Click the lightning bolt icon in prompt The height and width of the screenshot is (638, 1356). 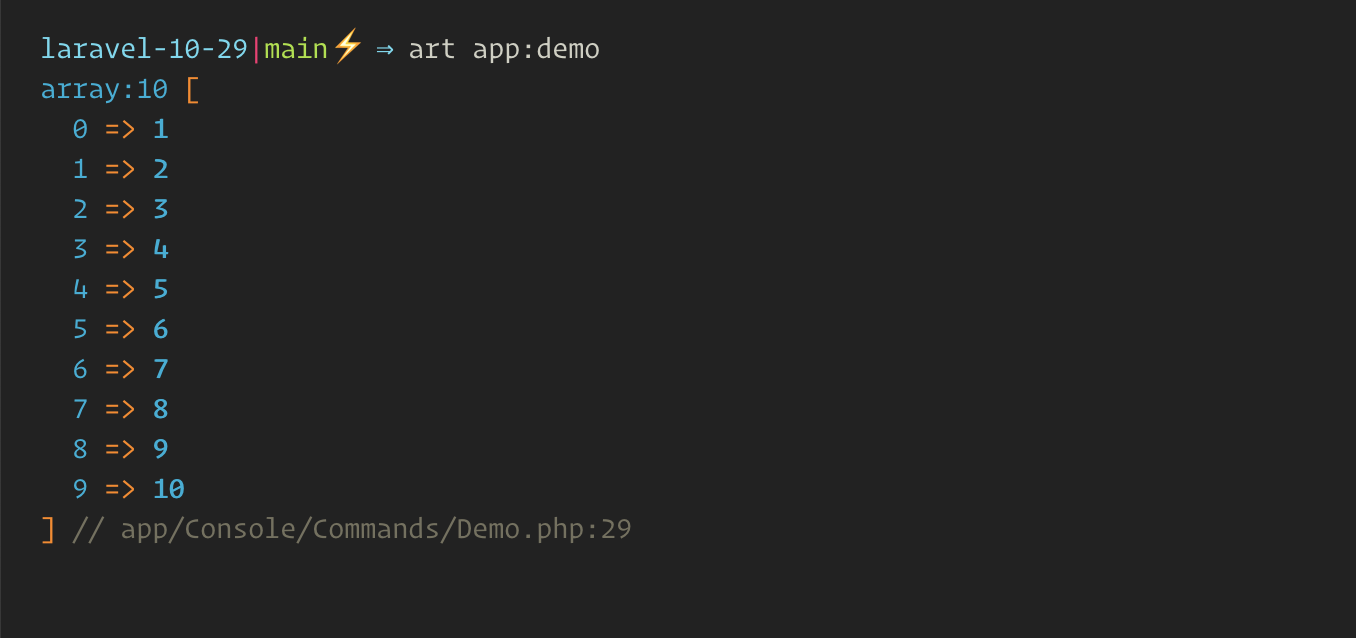tap(347, 47)
